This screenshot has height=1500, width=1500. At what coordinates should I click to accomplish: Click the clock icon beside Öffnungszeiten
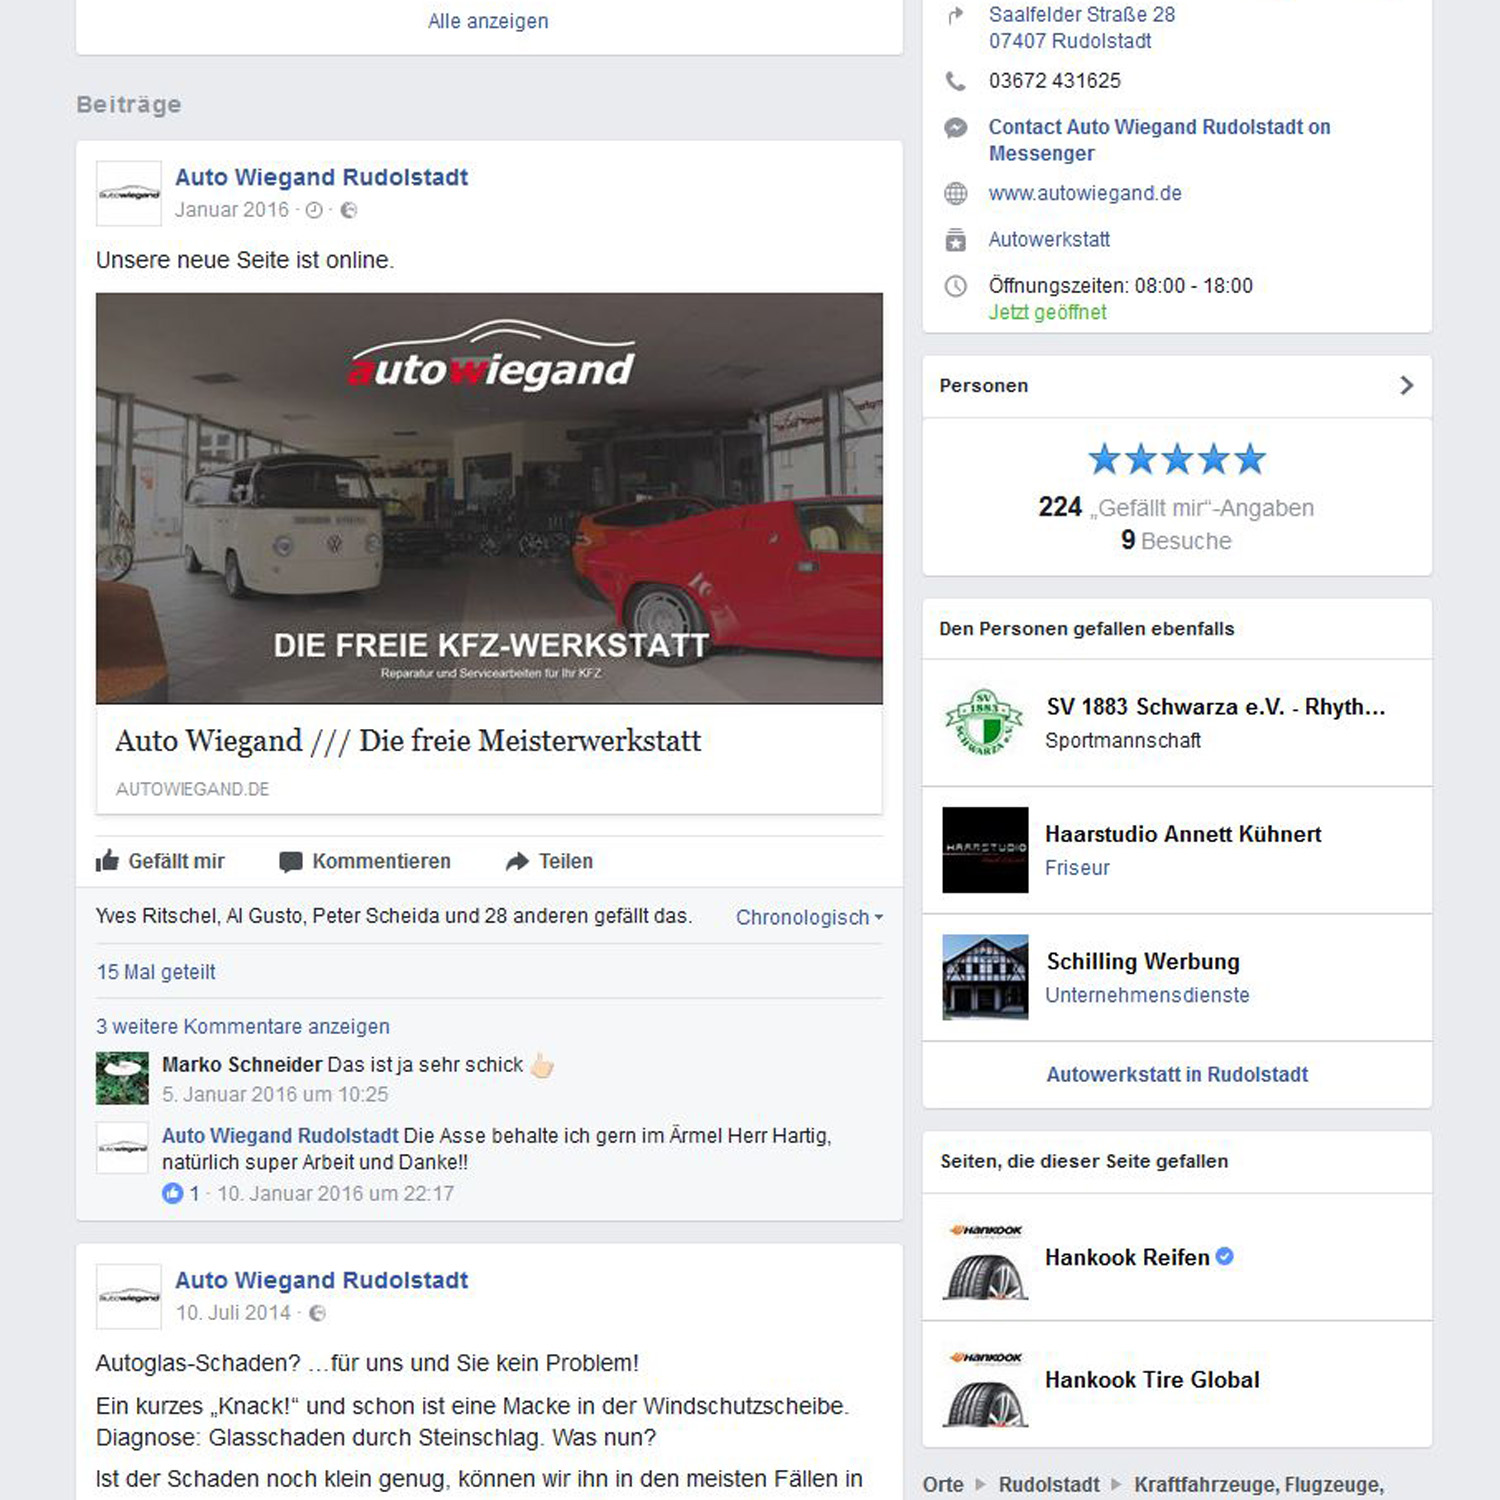pyautogui.click(x=956, y=286)
